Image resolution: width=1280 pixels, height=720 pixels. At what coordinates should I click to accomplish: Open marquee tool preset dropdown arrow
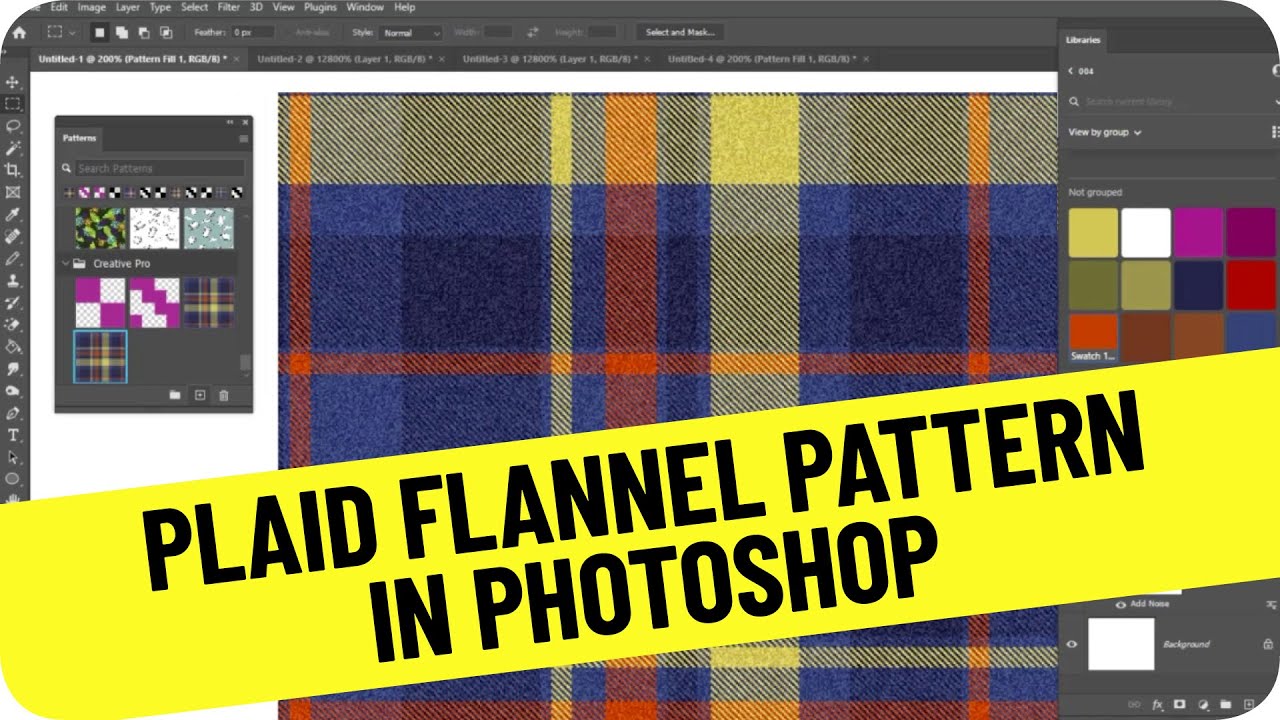(71, 33)
